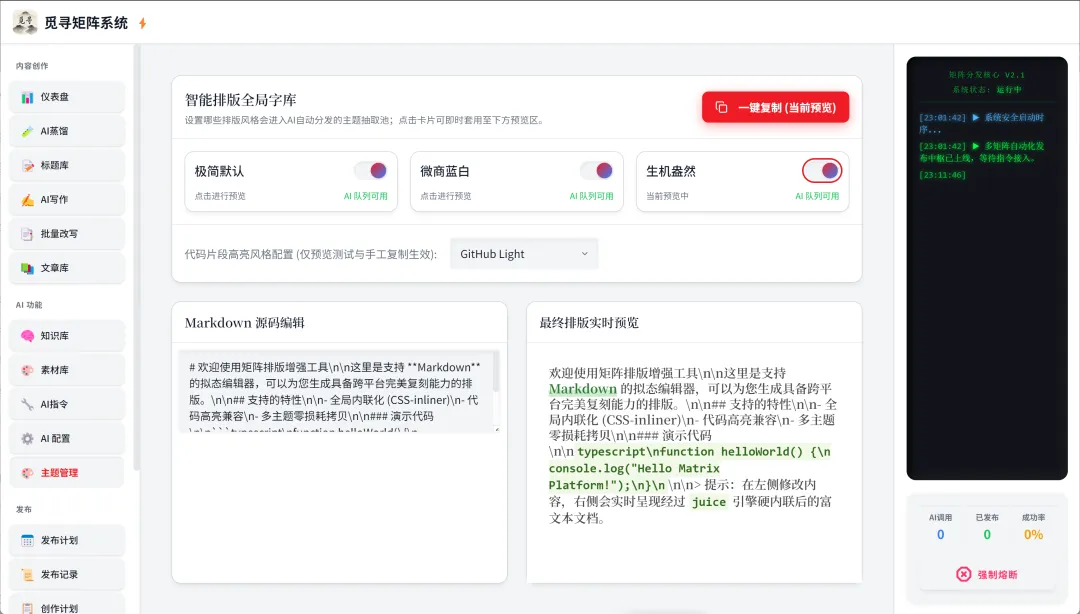Click the 矩阵分发核心 V2.1 console title
The width and height of the screenshot is (1080, 614).
(986, 74)
